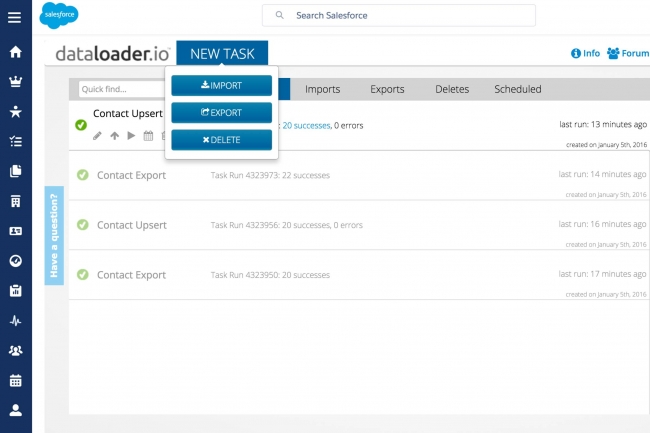Open the NEW TASK dropdown
This screenshot has width=650, height=433.
pyautogui.click(x=222, y=54)
